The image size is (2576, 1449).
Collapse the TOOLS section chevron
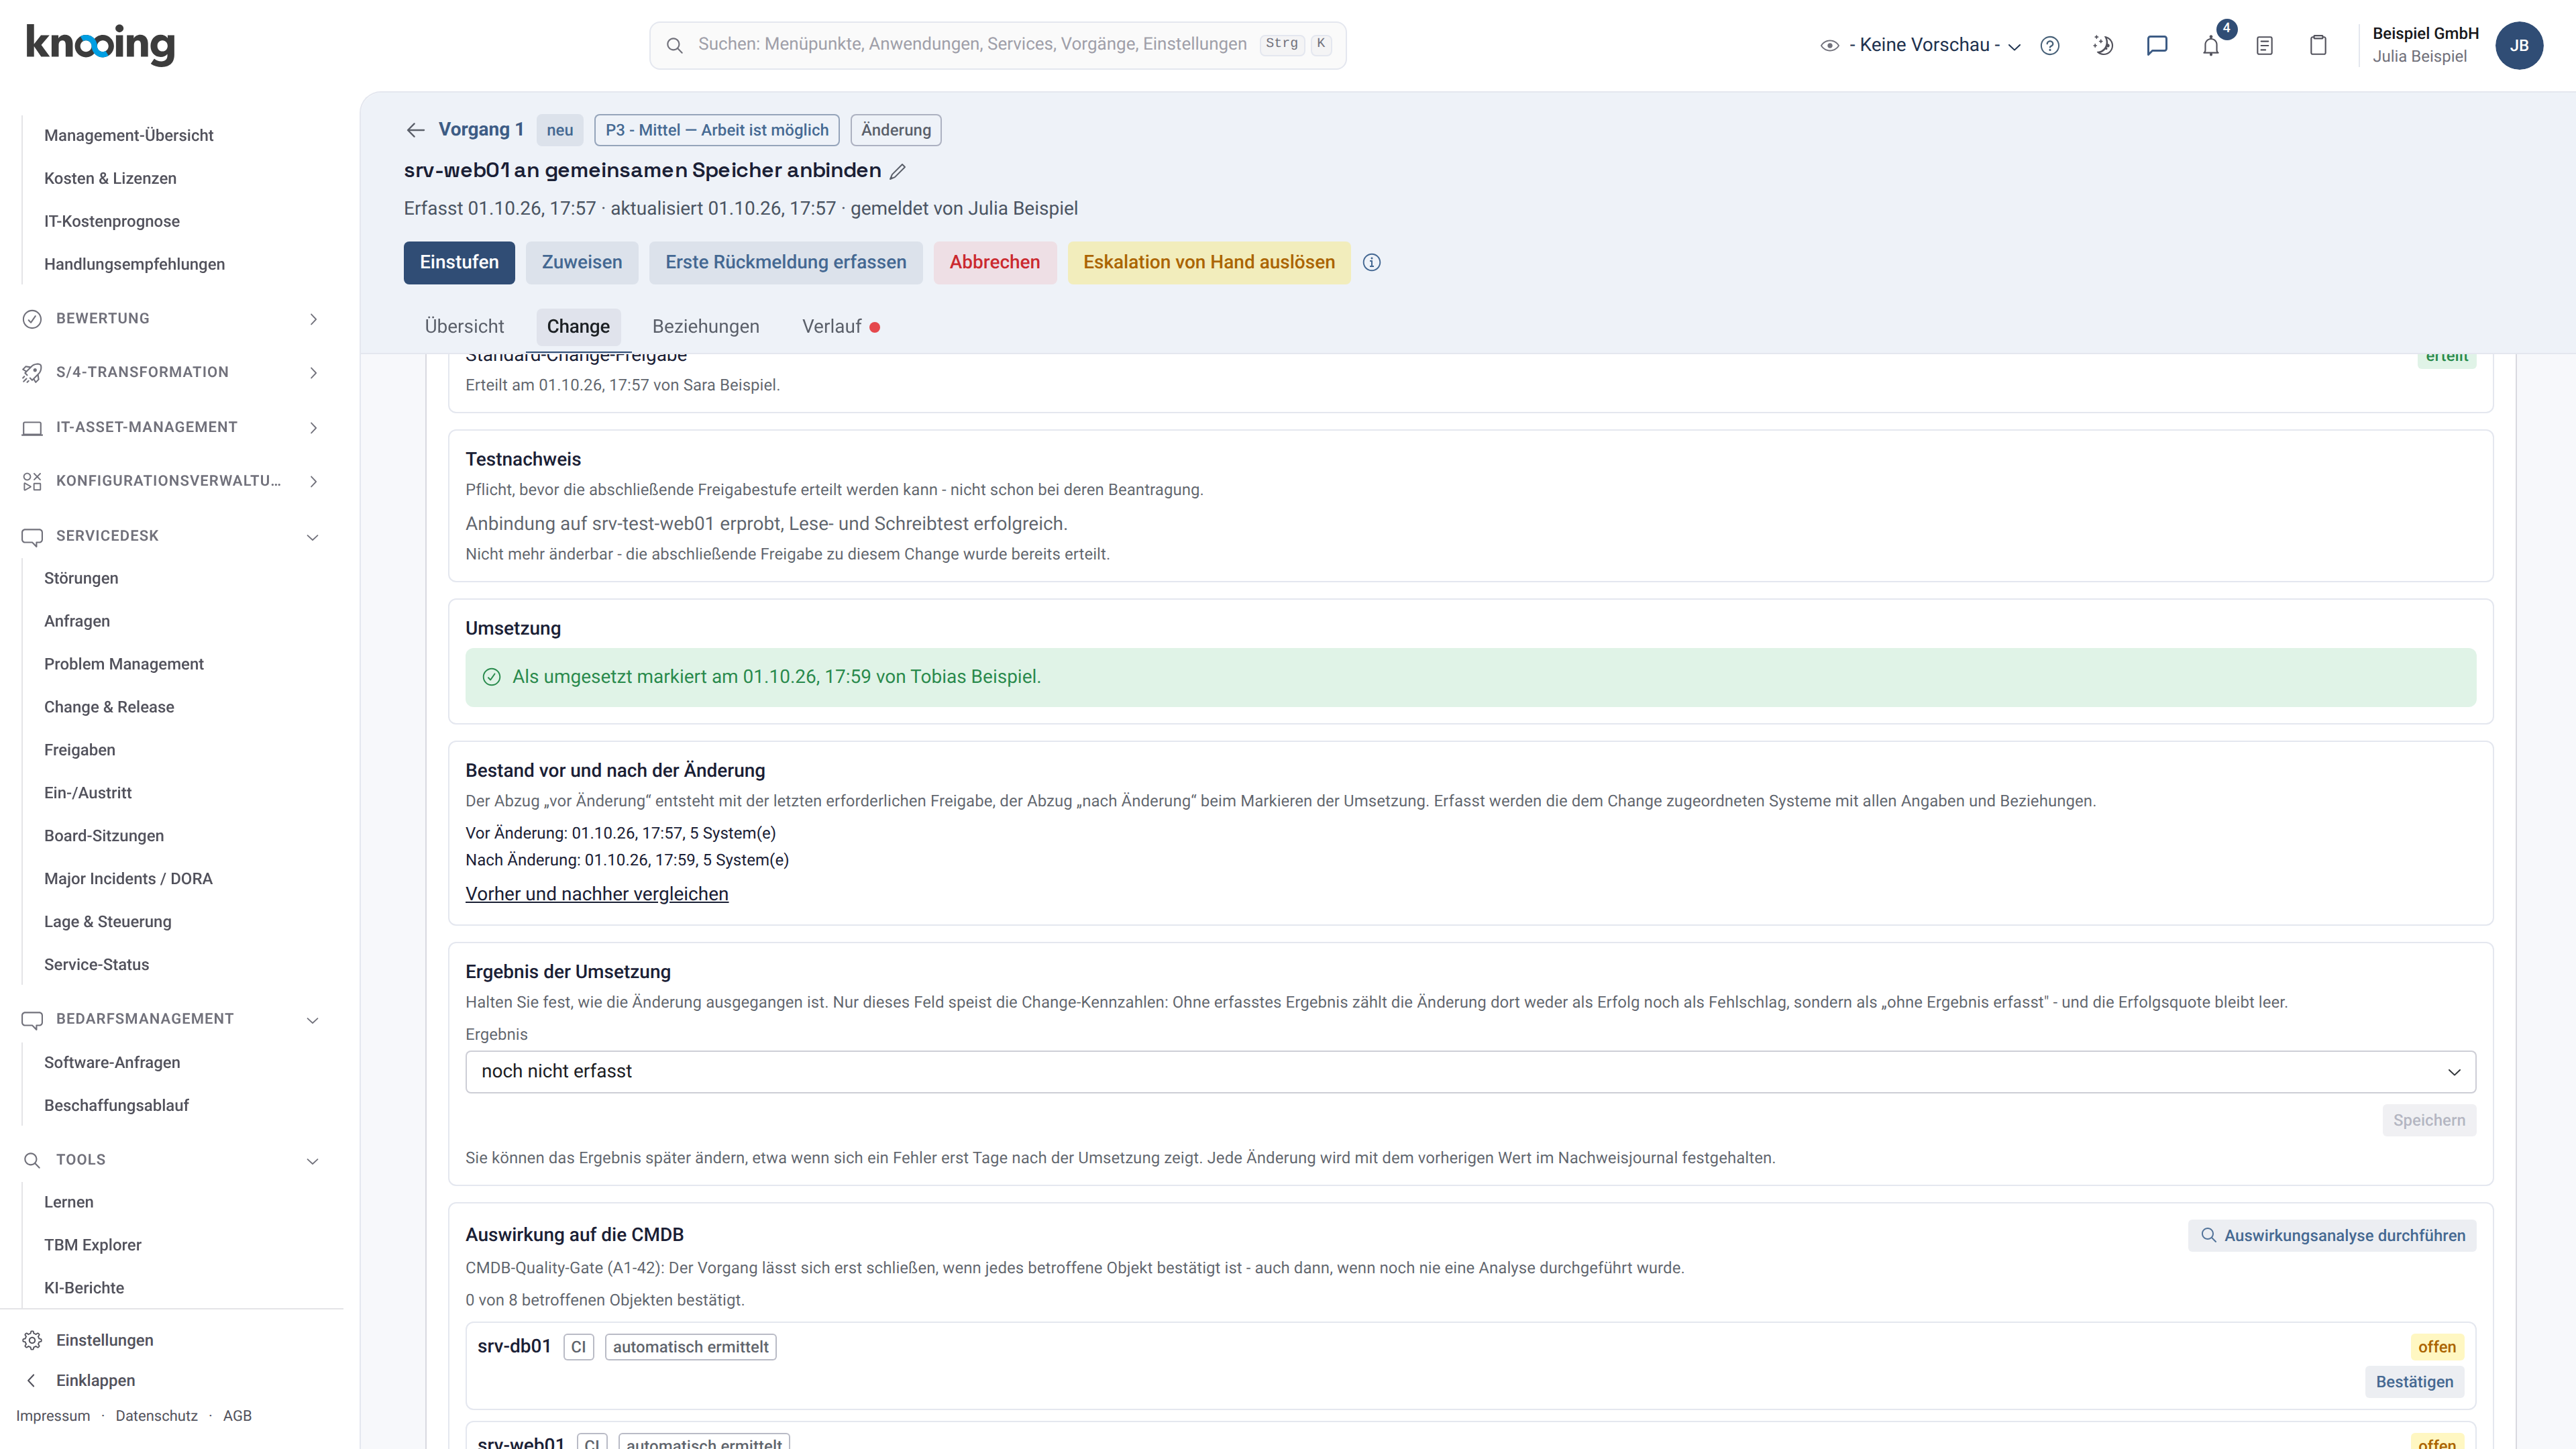pos(312,1161)
